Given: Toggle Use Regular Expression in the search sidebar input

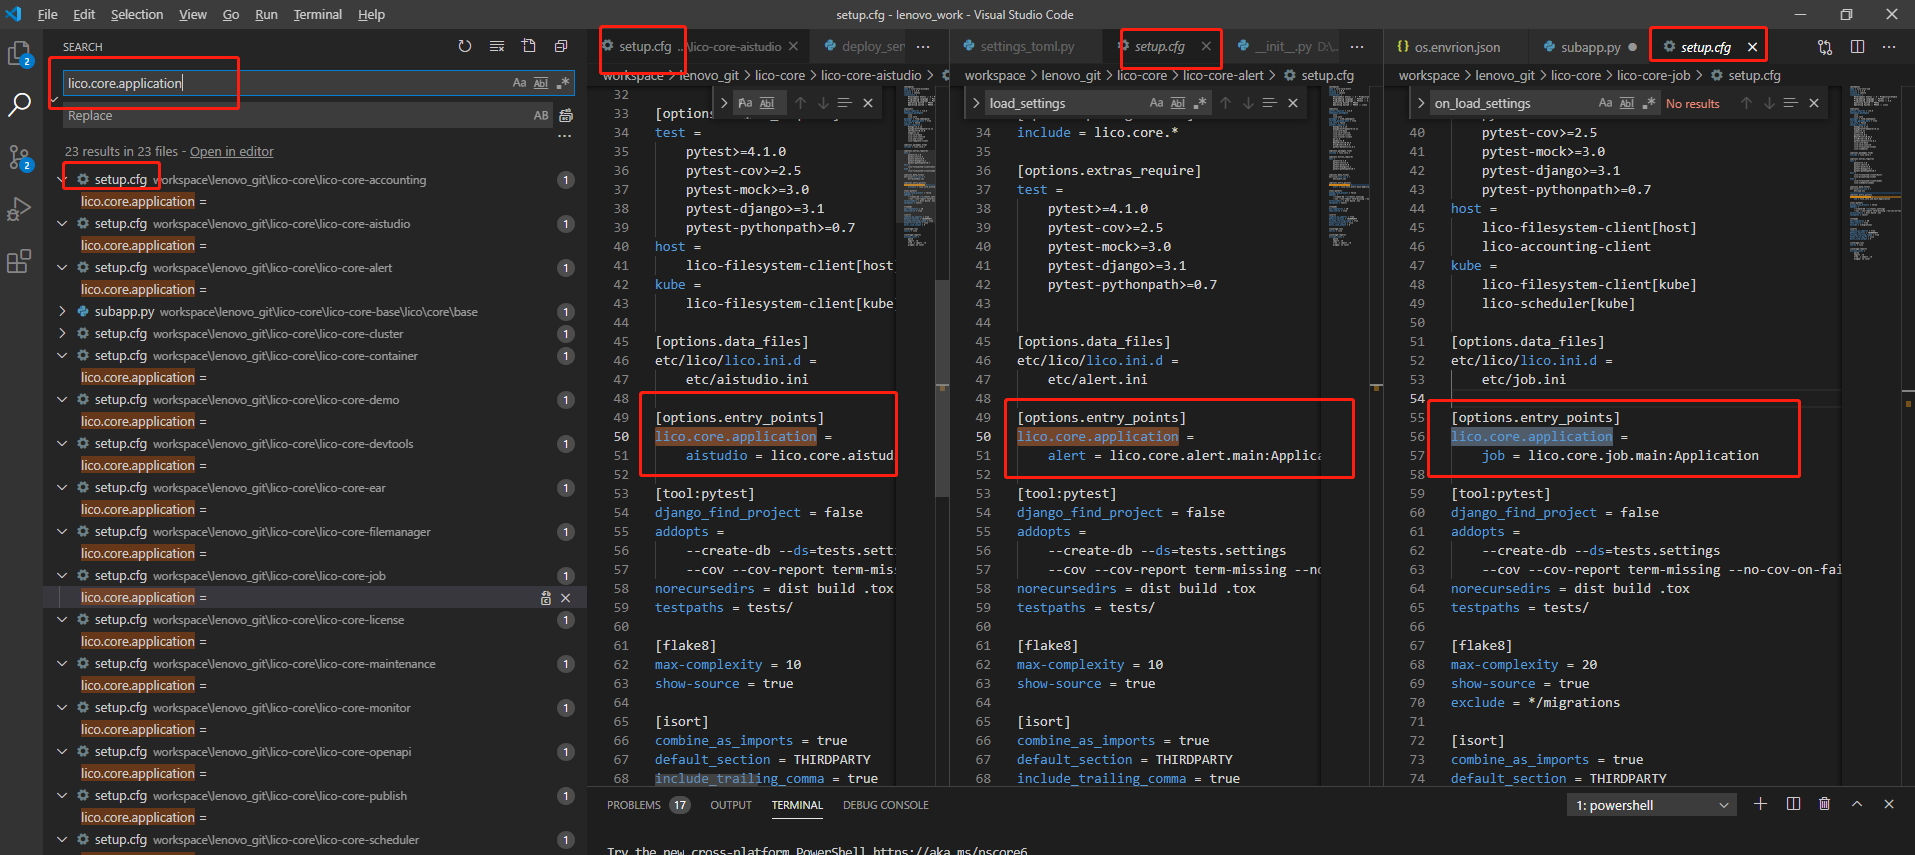Looking at the screenshot, I should click(563, 83).
